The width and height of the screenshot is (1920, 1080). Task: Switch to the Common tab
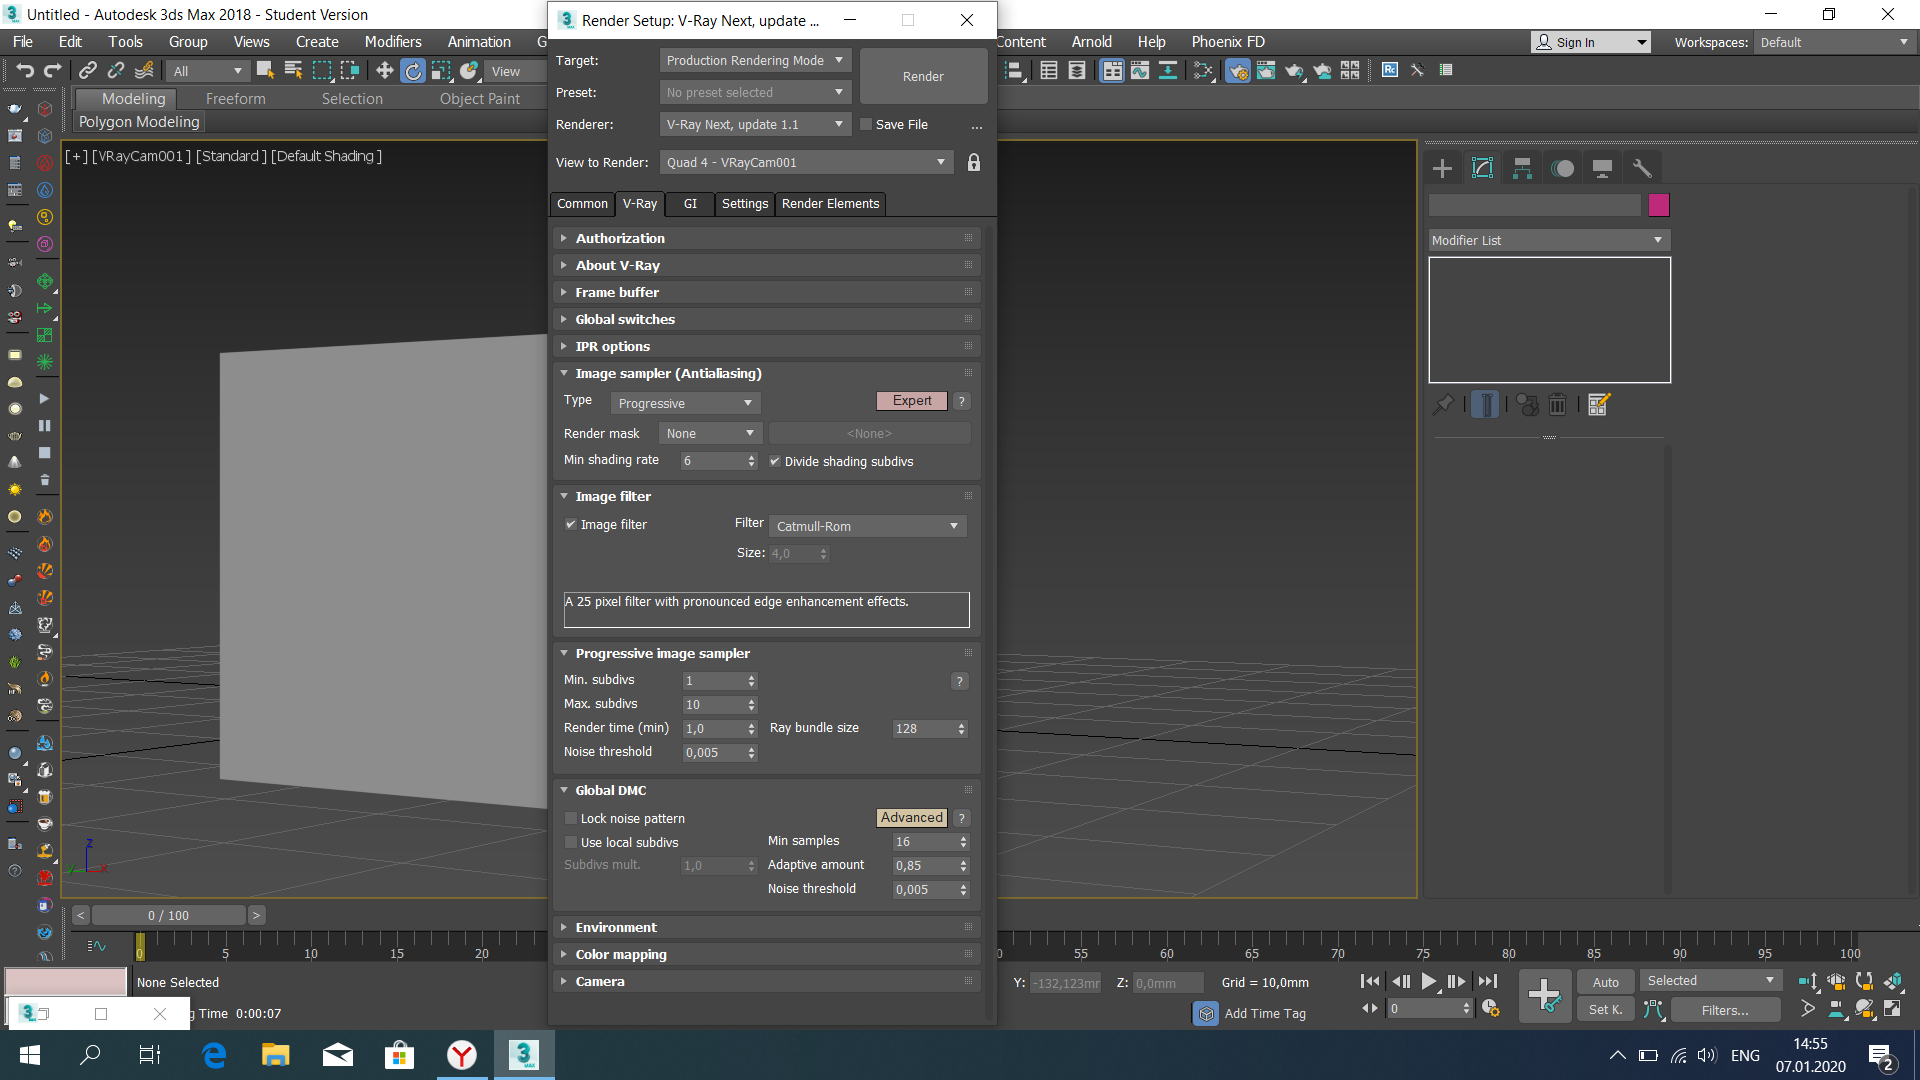[582, 203]
